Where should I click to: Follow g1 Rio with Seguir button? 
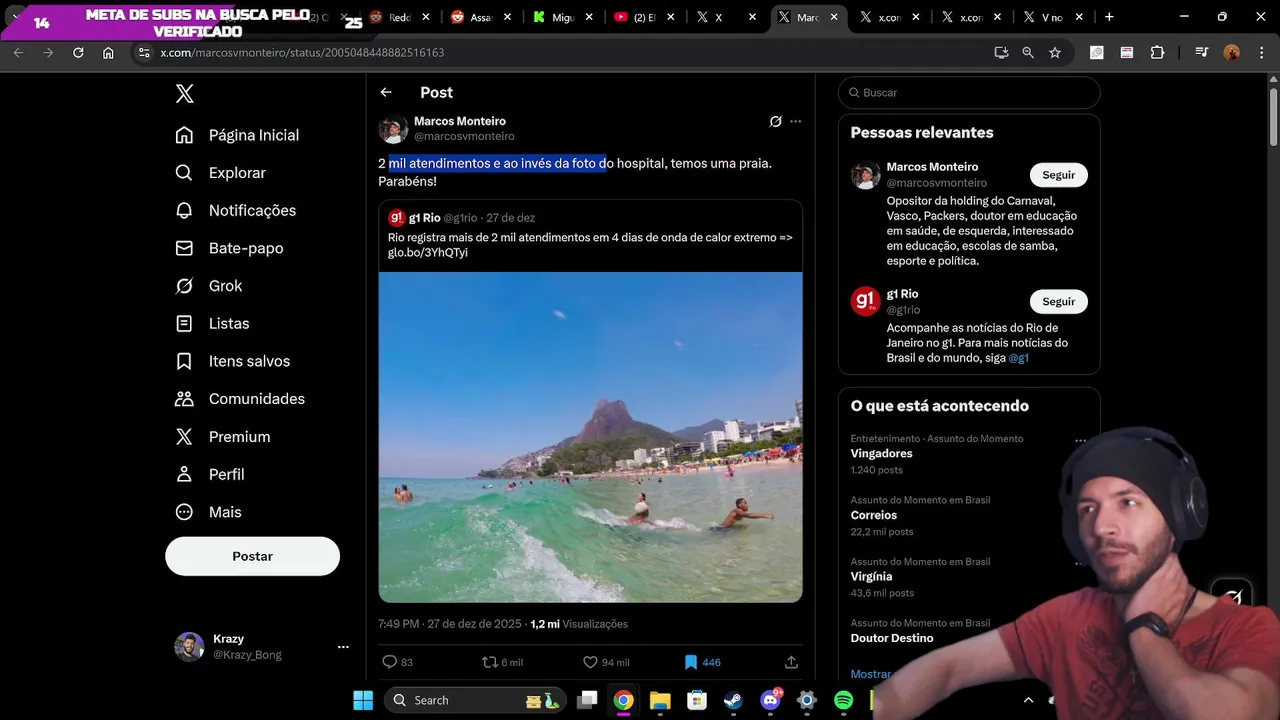[x=1058, y=302]
